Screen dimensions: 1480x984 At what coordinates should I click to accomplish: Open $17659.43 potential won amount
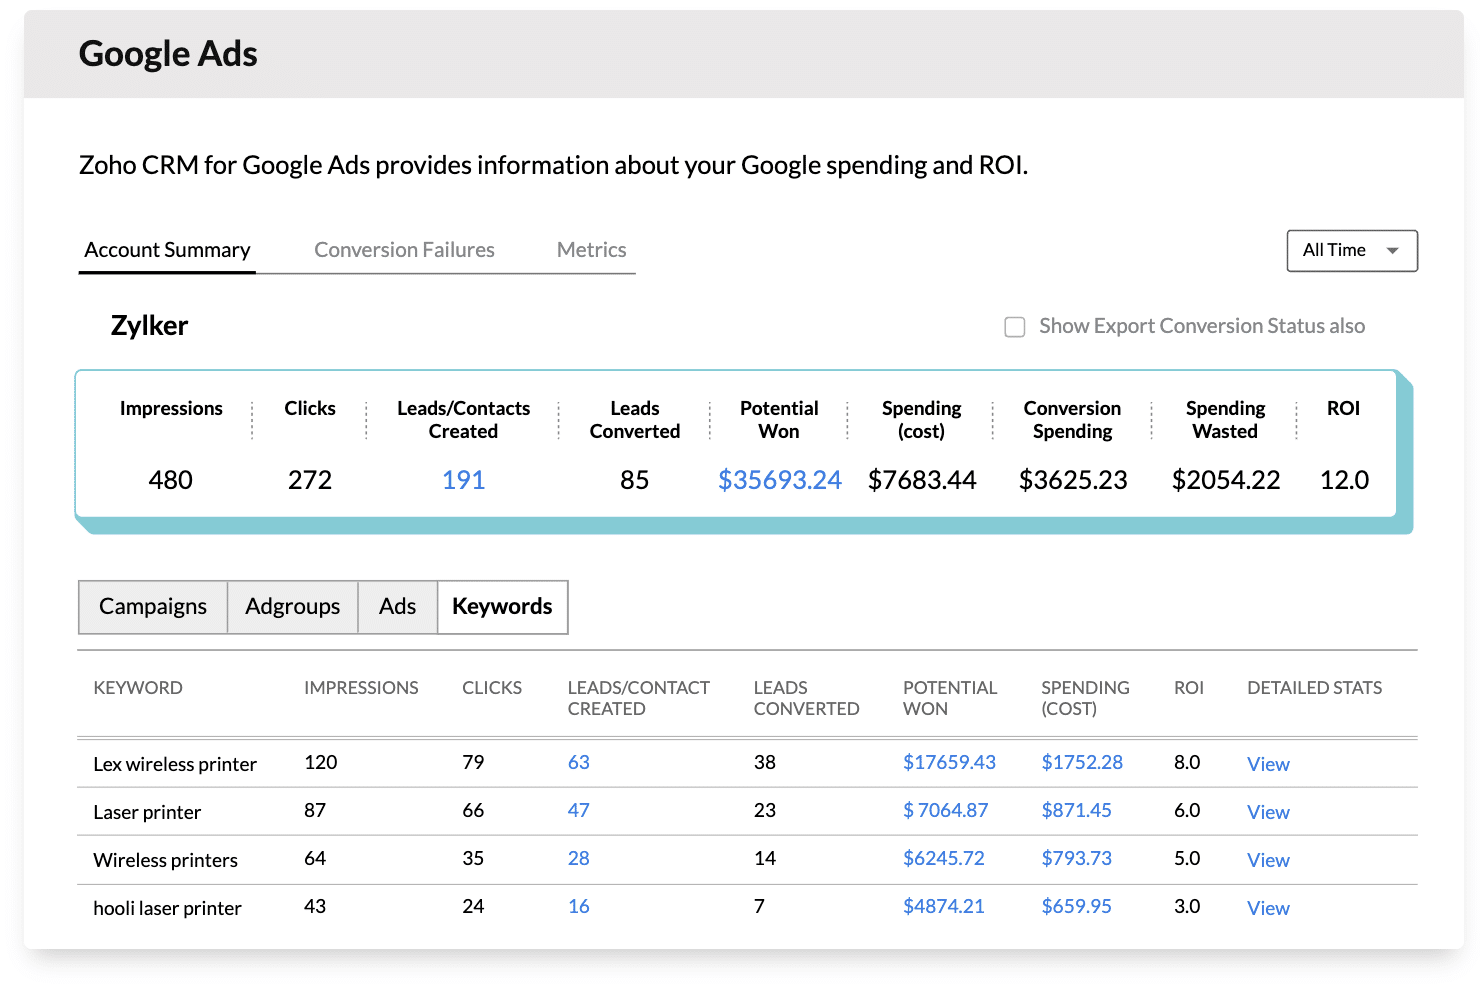(x=948, y=762)
